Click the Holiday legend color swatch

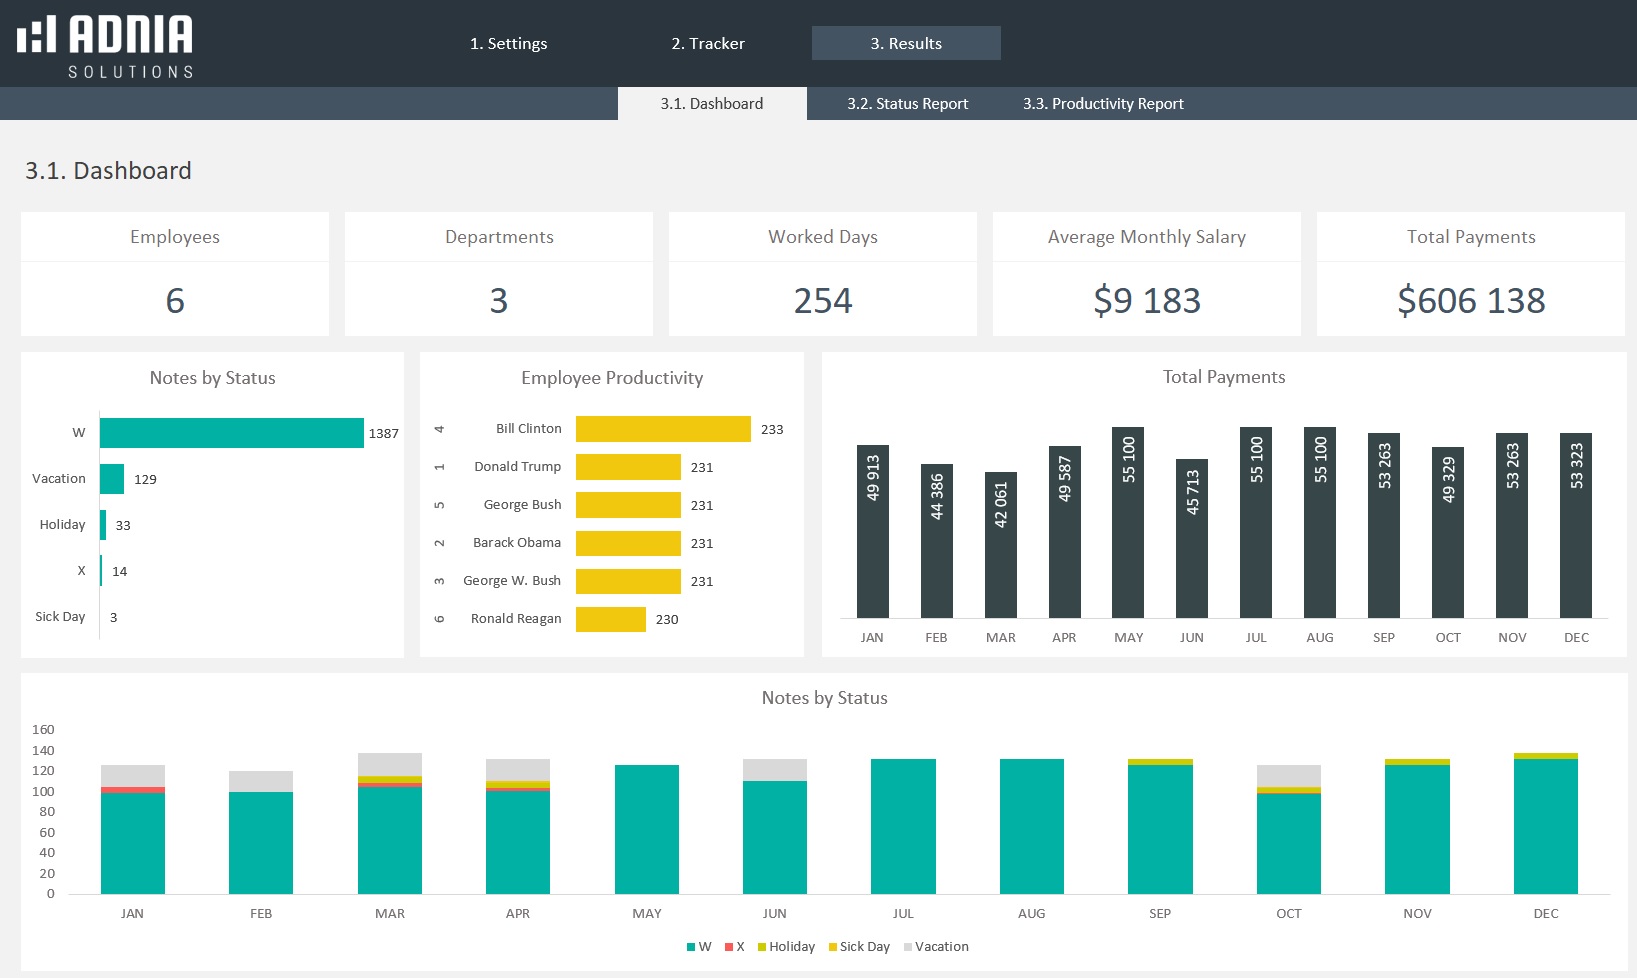[x=762, y=947]
